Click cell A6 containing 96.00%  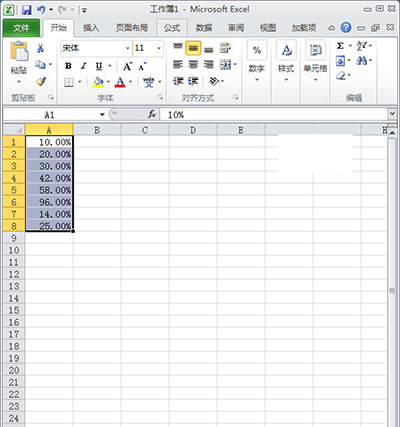click(49, 202)
